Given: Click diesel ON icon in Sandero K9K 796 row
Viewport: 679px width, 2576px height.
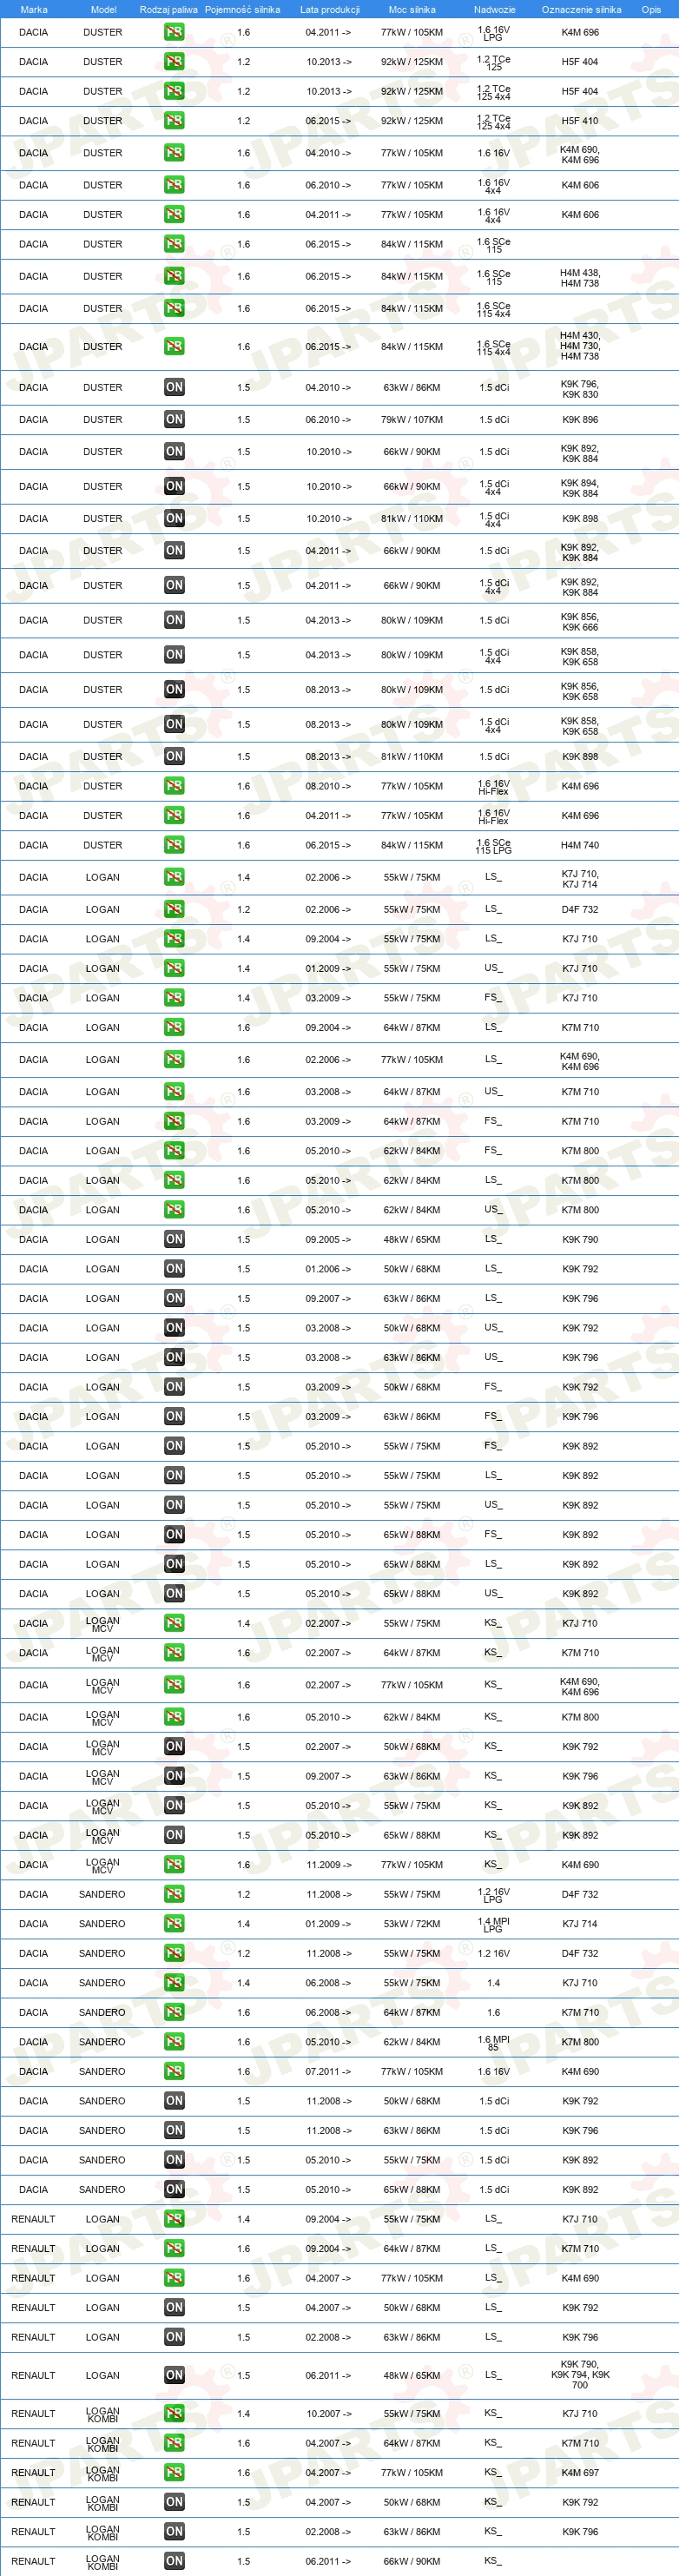Looking at the screenshot, I should [x=174, y=2130].
